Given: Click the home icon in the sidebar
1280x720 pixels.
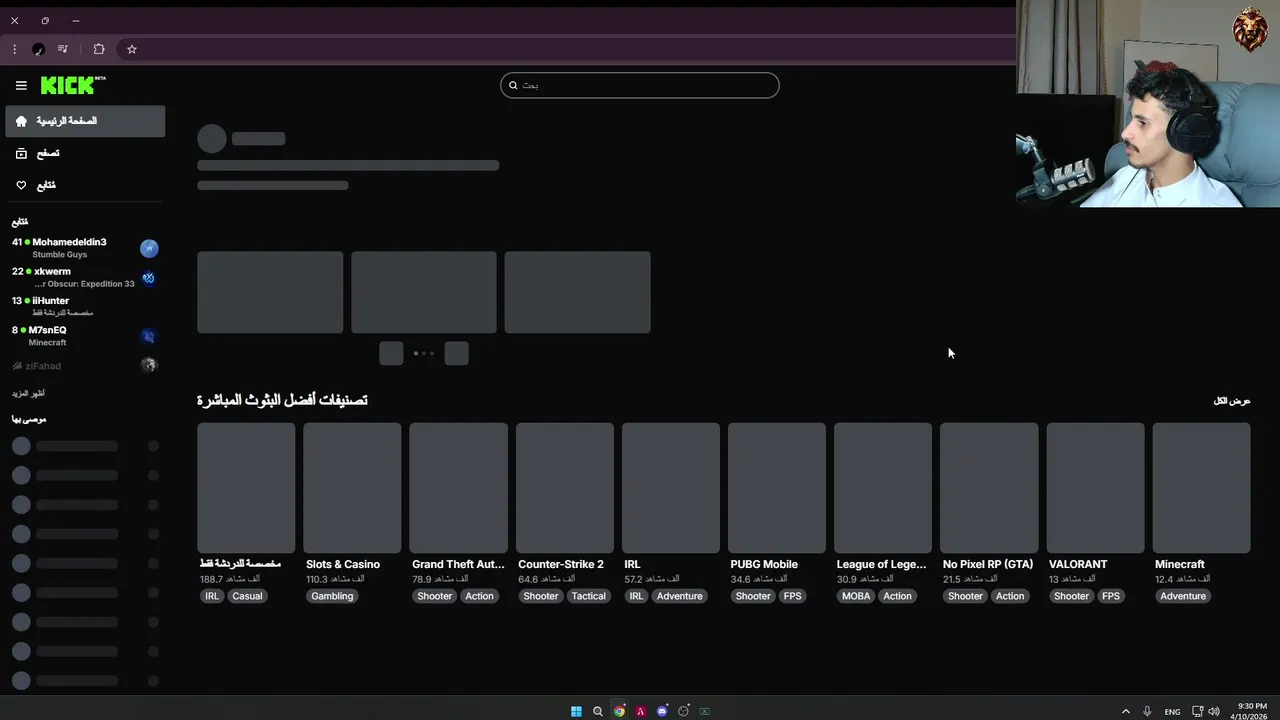Looking at the screenshot, I should pos(21,121).
